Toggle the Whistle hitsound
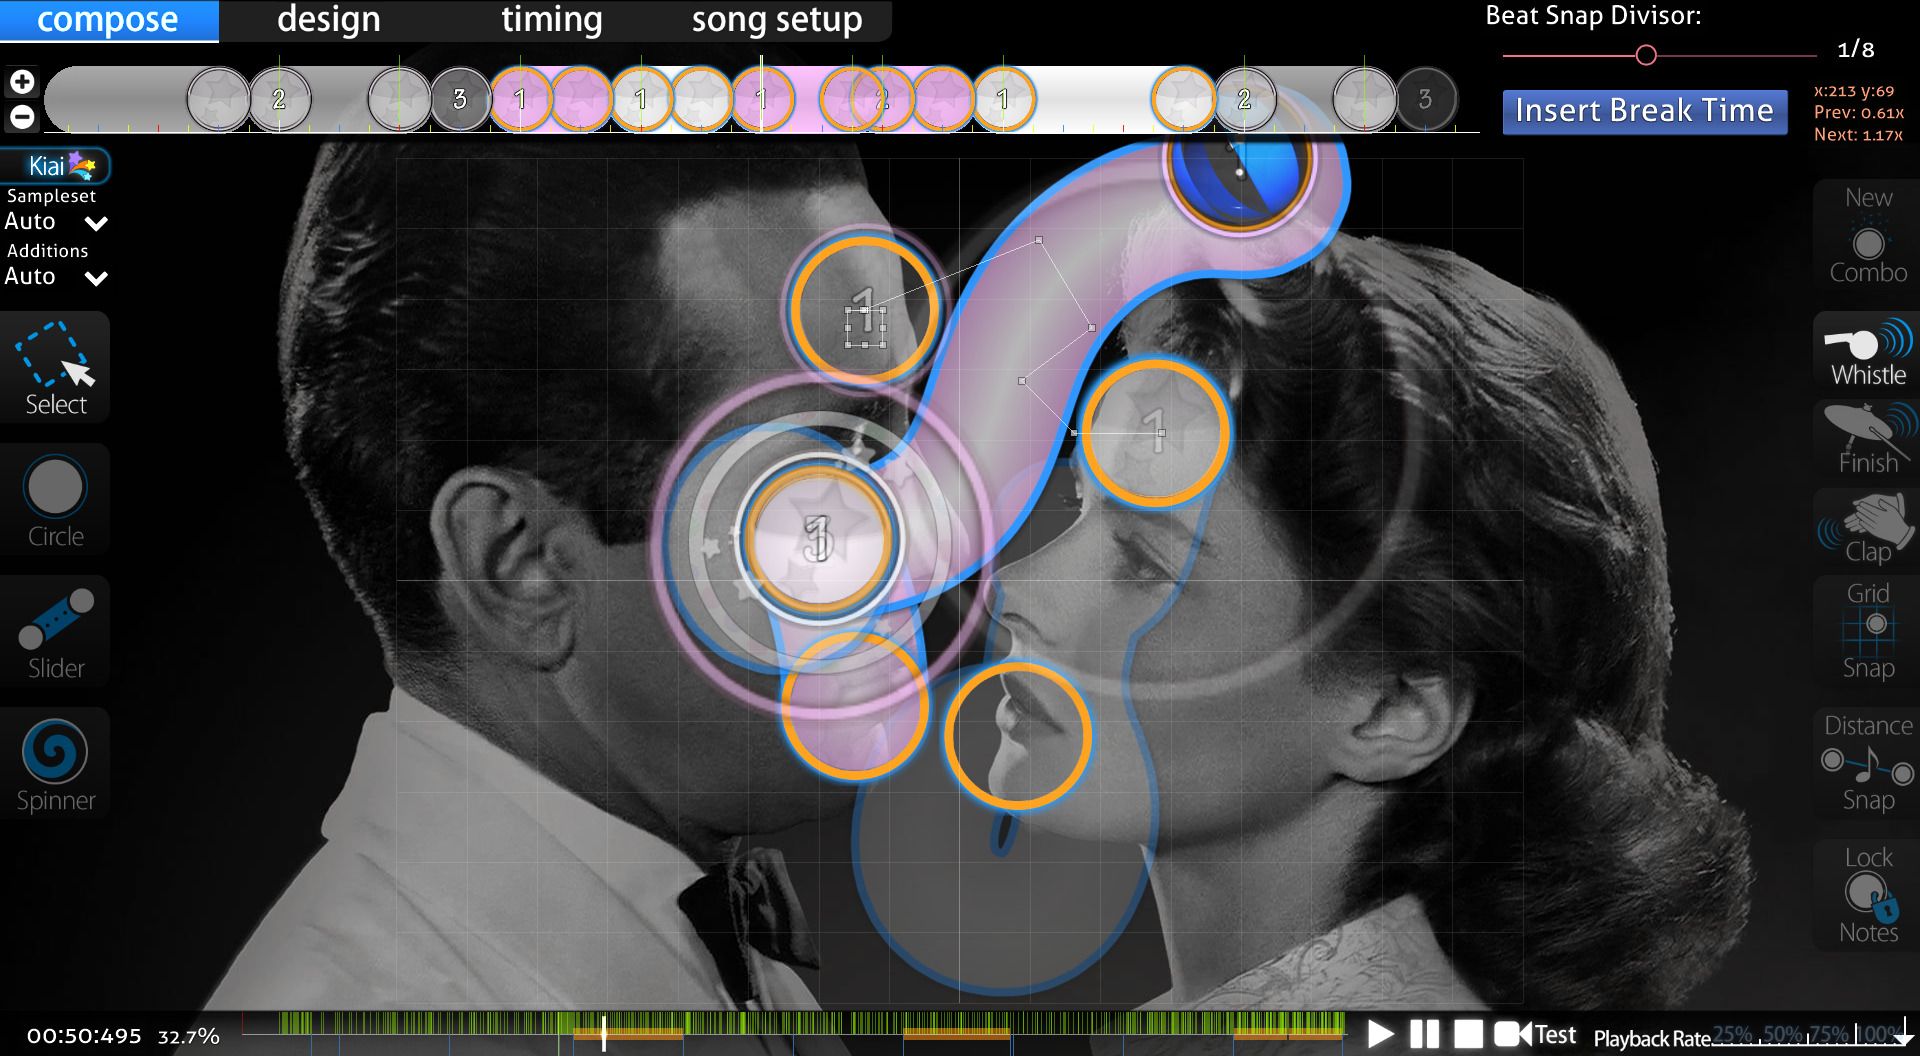 pyautogui.click(x=1867, y=352)
